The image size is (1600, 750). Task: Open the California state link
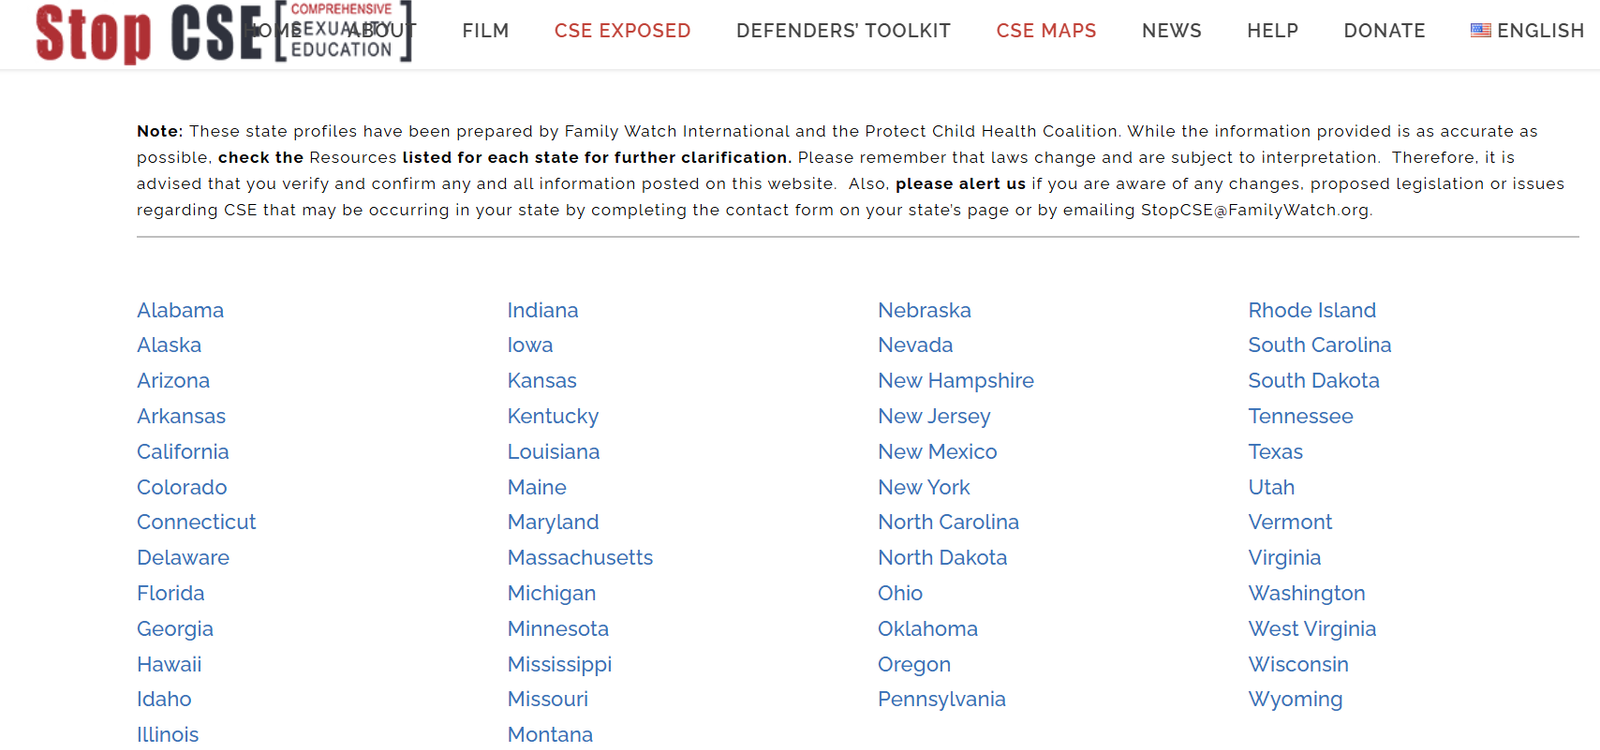183,452
